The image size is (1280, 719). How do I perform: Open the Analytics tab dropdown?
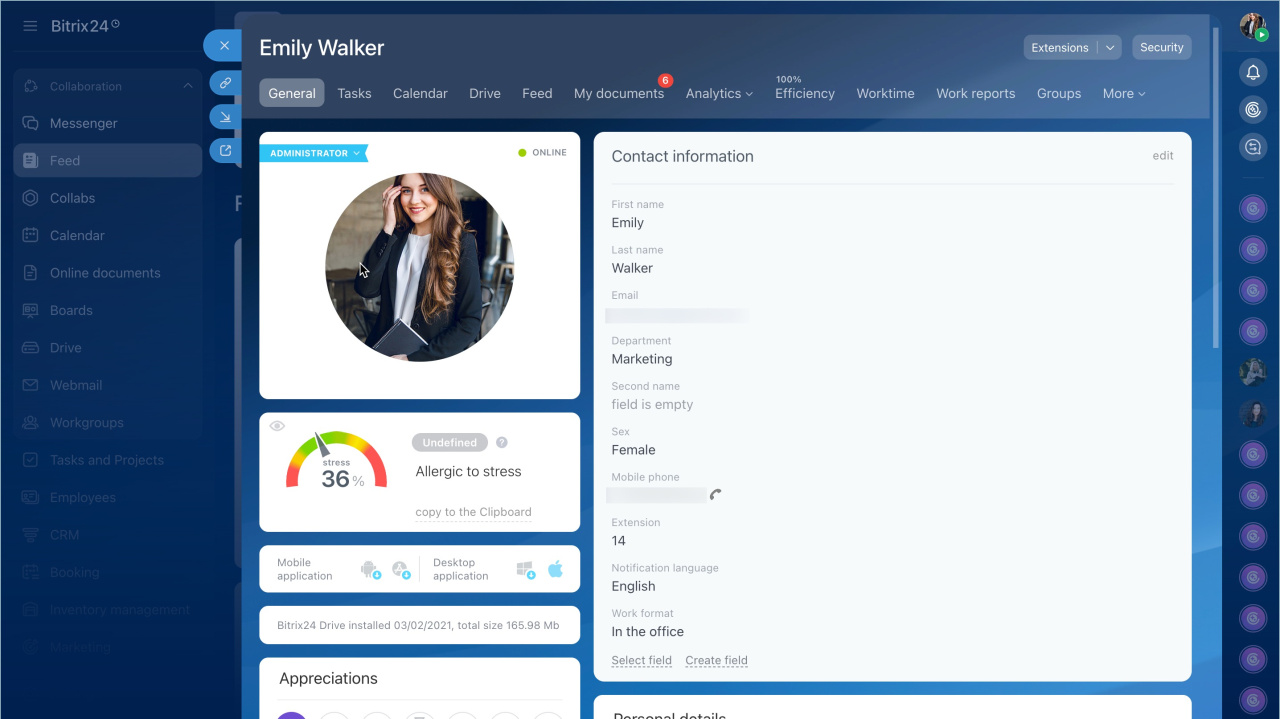pyautogui.click(x=719, y=93)
